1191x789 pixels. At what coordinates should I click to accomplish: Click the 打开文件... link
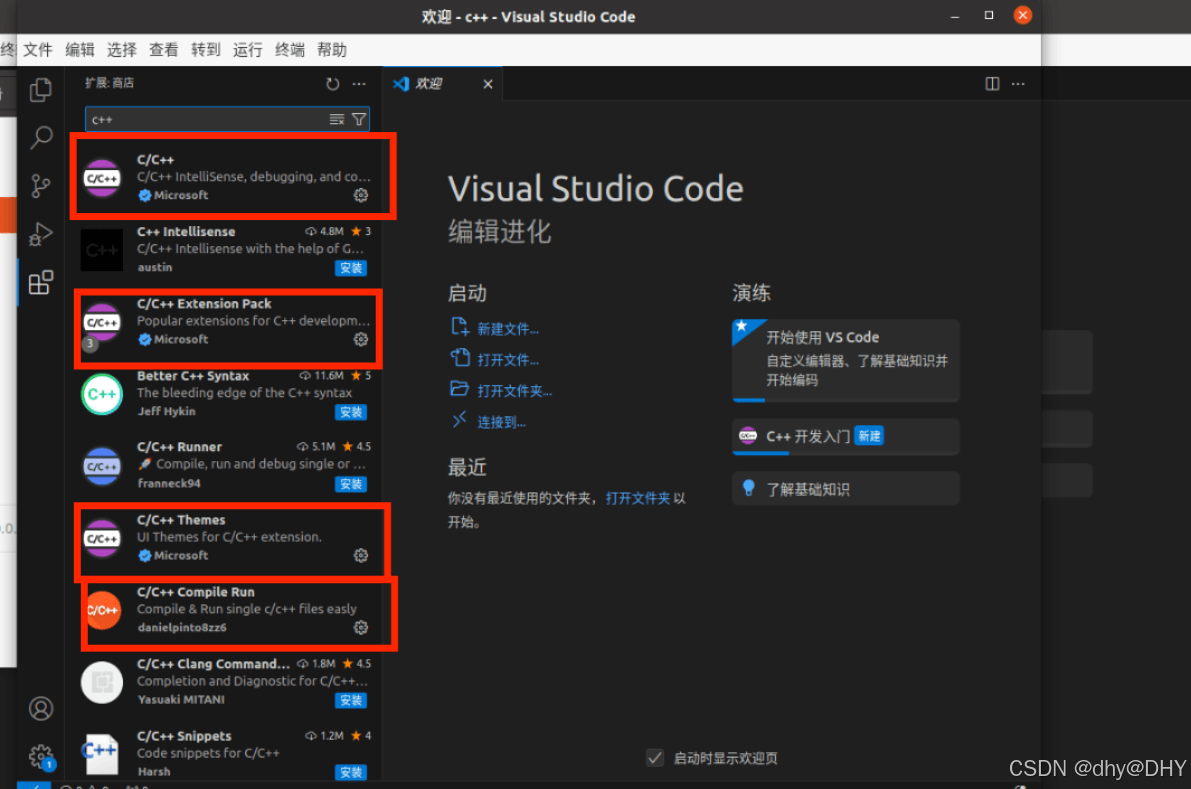[x=507, y=360]
